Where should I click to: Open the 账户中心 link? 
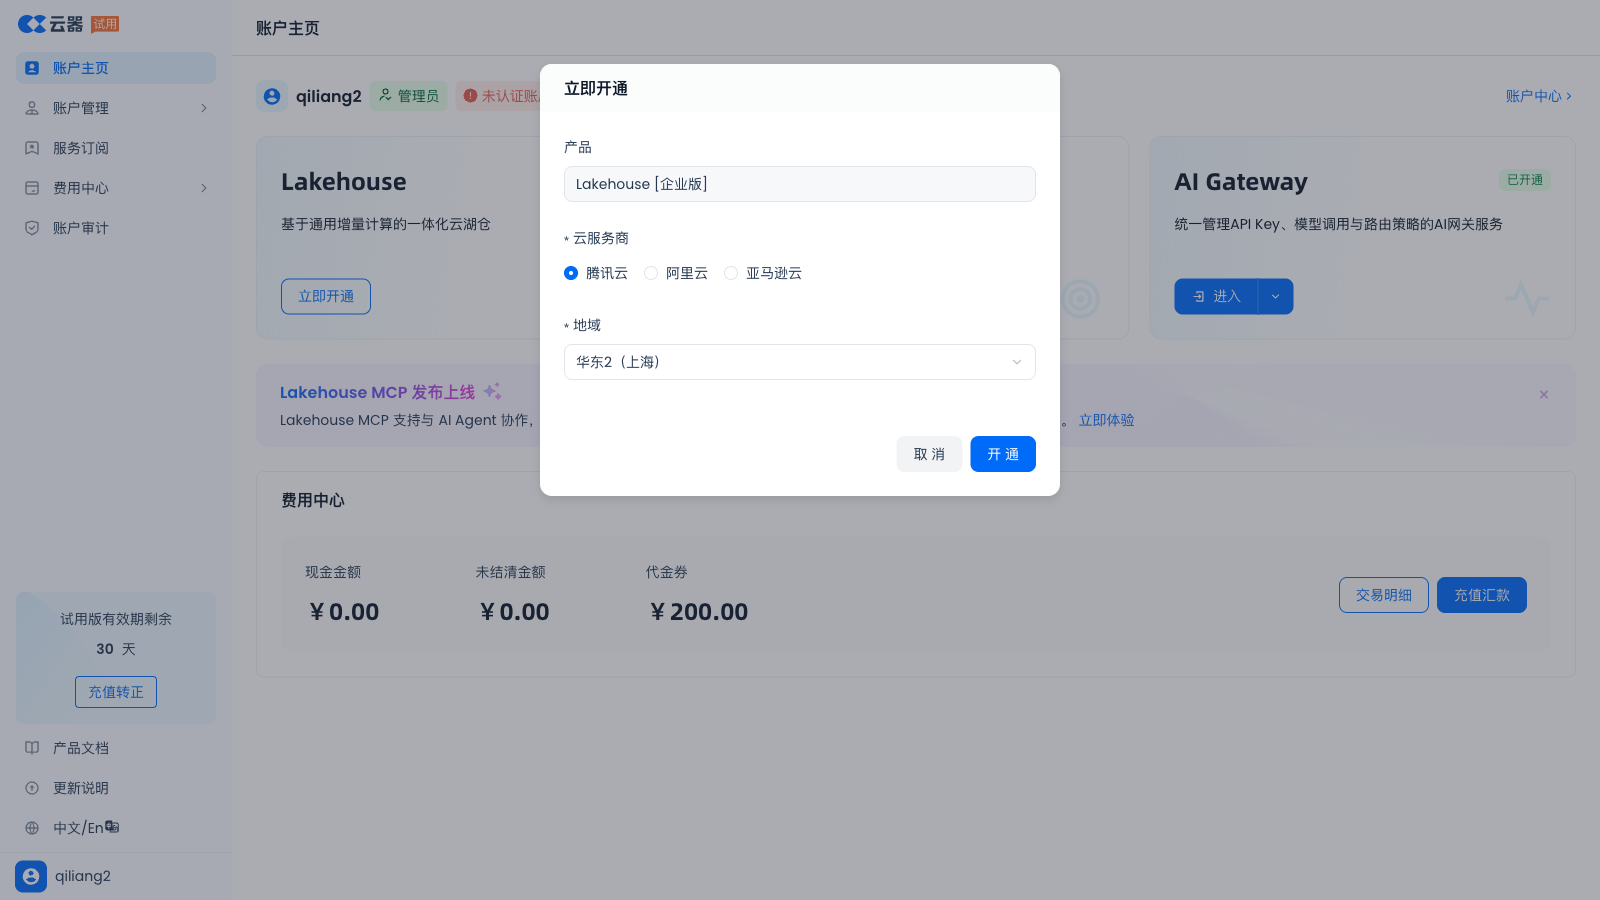pyautogui.click(x=1539, y=96)
